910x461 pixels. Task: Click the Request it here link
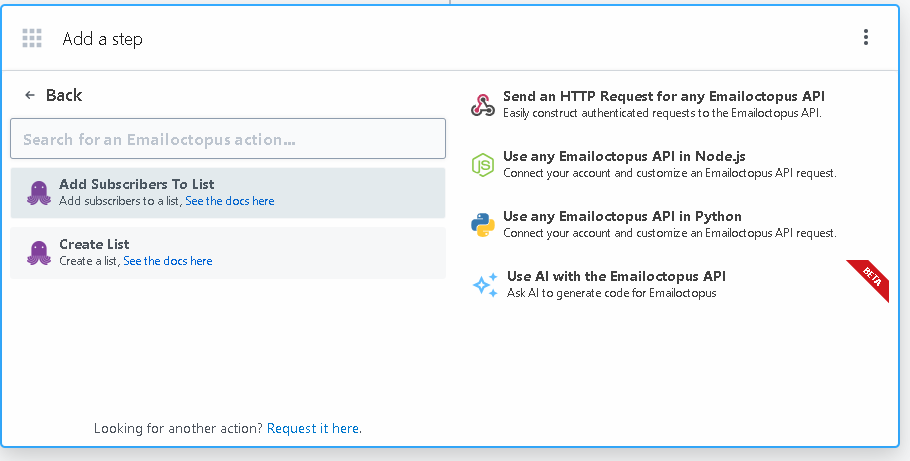click(313, 428)
